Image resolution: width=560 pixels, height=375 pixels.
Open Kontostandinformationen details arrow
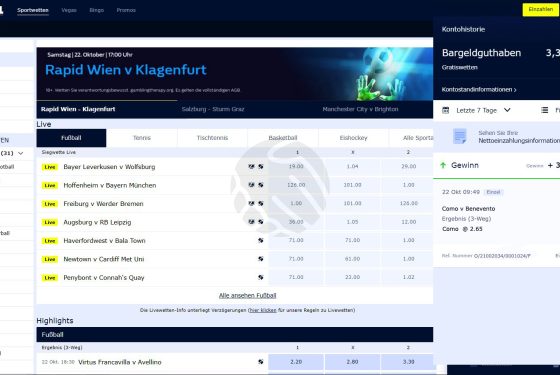pos(515,90)
